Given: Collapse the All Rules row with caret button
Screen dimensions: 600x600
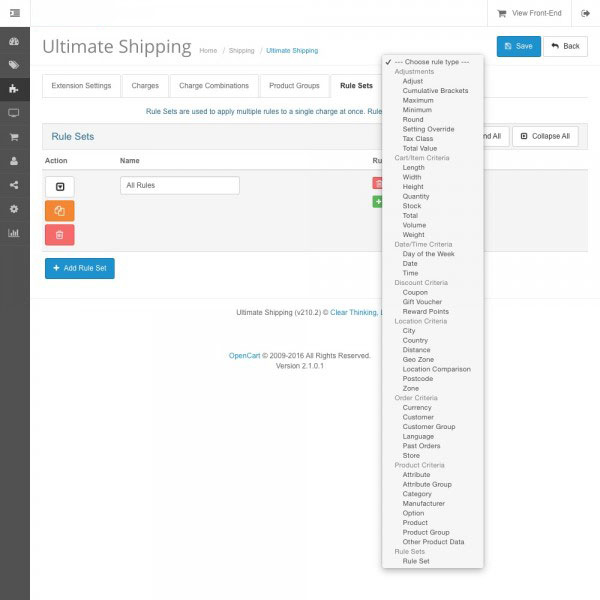Looking at the screenshot, I should point(59,186).
